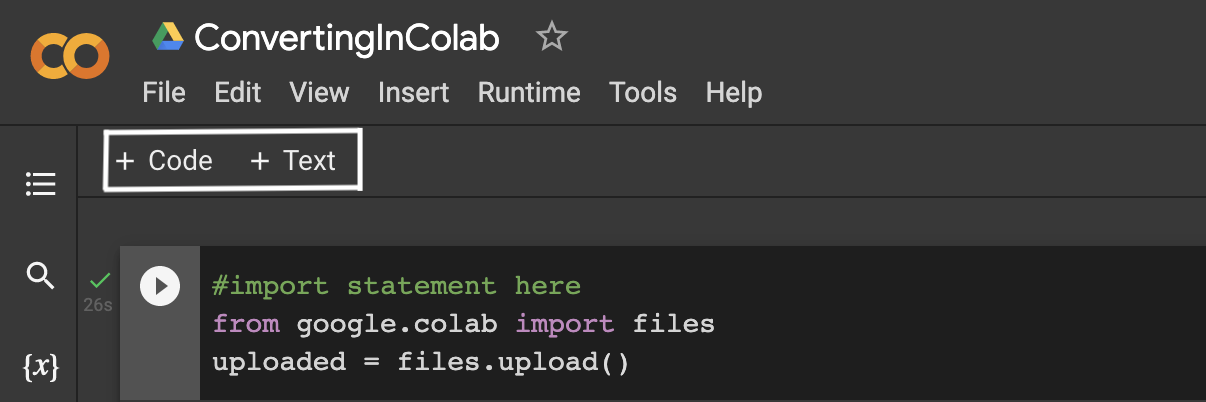1206x402 pixels.
Task: Show the variables inspector panel
Action: (40, 368)
